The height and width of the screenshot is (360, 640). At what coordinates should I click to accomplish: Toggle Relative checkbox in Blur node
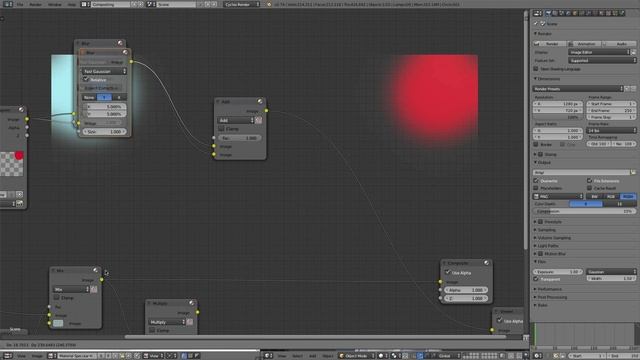86,80
